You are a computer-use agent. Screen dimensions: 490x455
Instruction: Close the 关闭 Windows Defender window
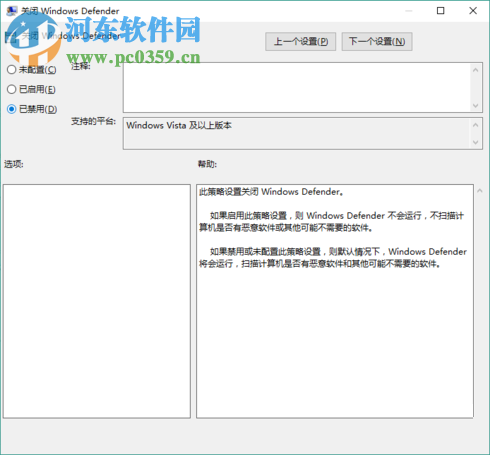473,11
